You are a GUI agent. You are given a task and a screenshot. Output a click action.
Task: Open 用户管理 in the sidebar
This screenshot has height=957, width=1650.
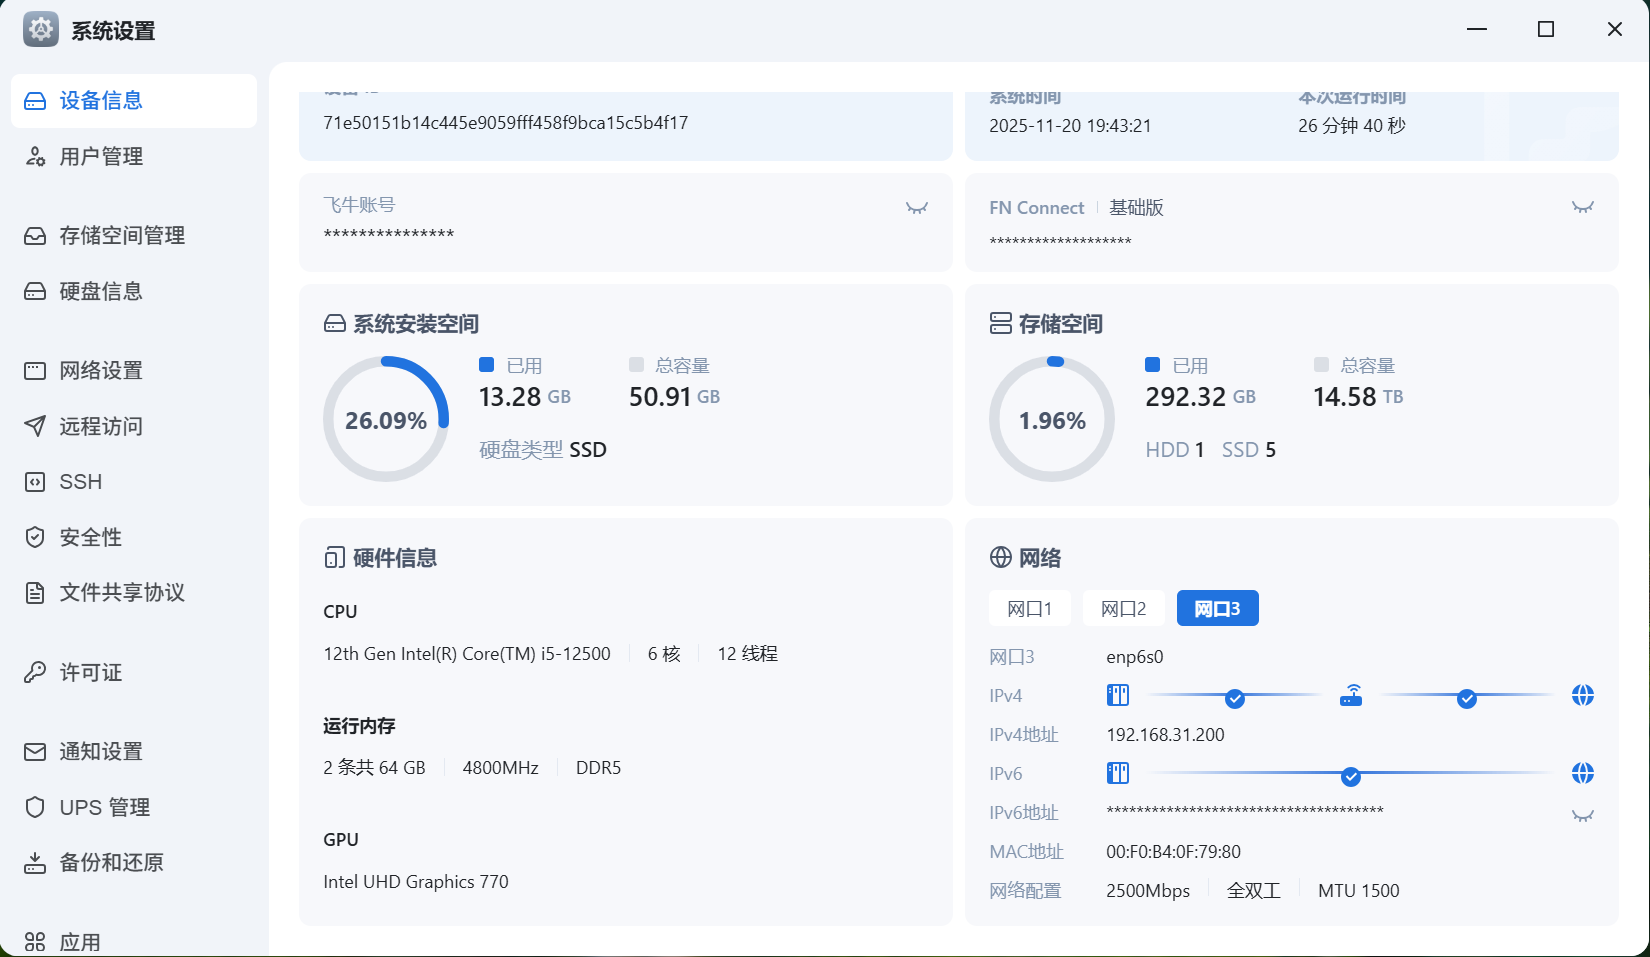[x=101, y=156]
